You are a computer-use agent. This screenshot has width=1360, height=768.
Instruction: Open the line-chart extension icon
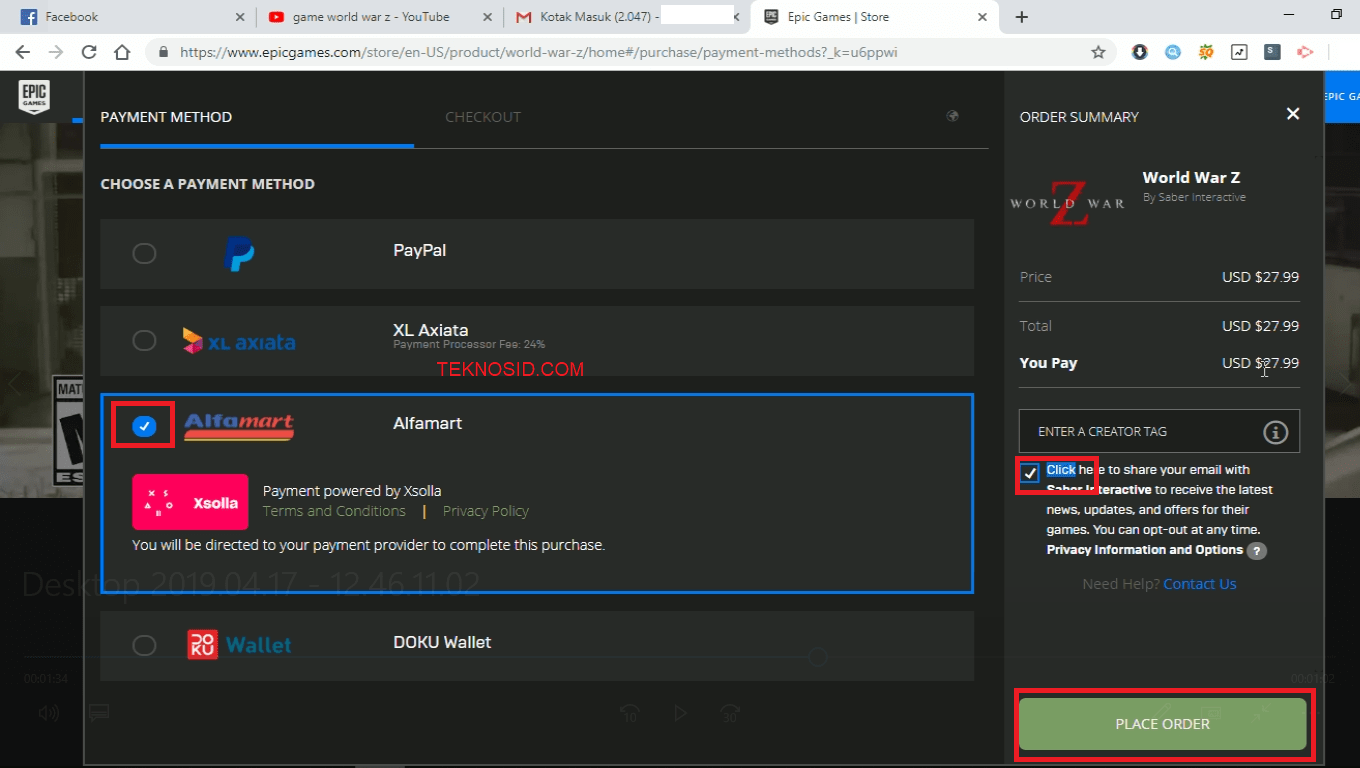point(1239,52)
